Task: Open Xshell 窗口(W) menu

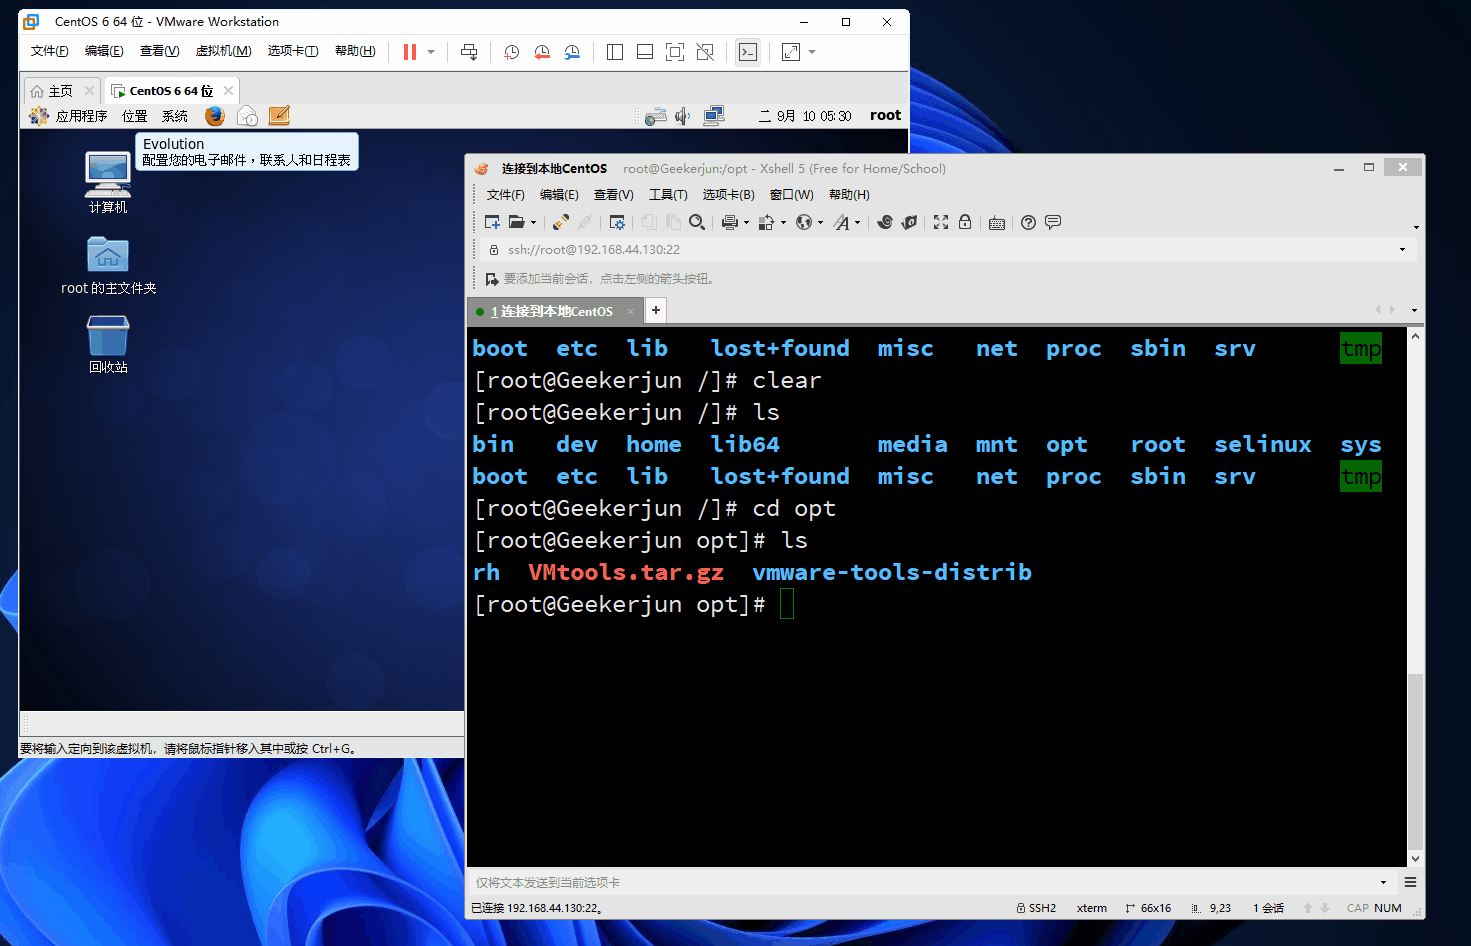Action: (x=791, y=195)
